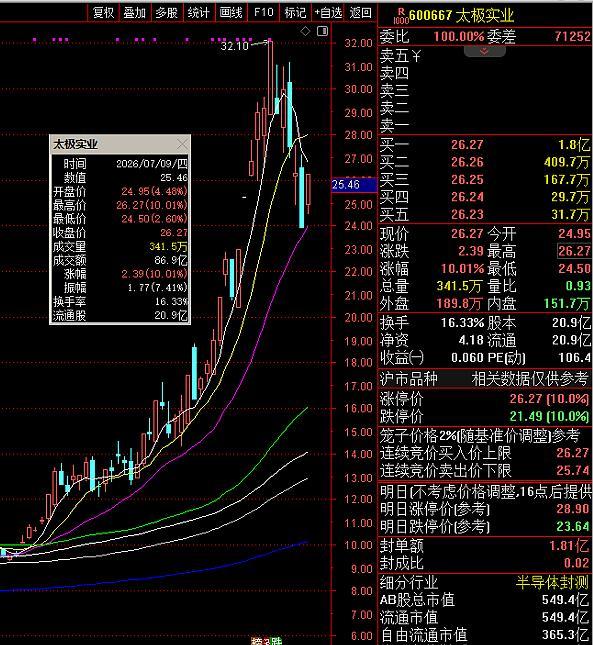Click 跌停价 21.49 (10.0%)

click(549, 416)
